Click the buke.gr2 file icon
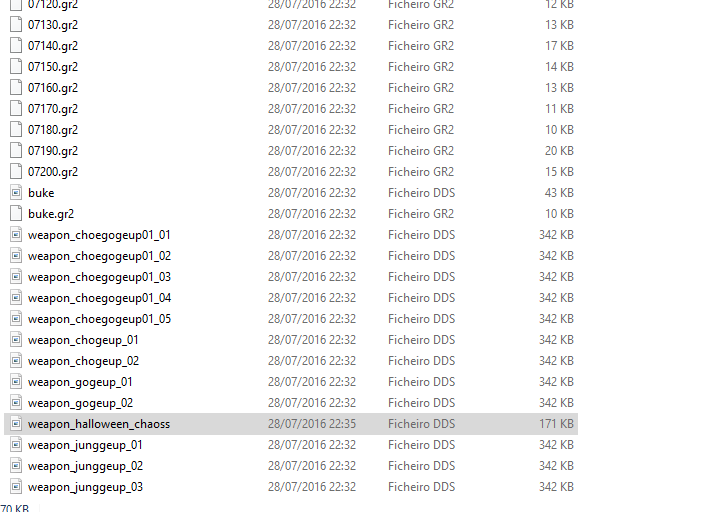This screenshot has width=721, height=512. [16, 213]
